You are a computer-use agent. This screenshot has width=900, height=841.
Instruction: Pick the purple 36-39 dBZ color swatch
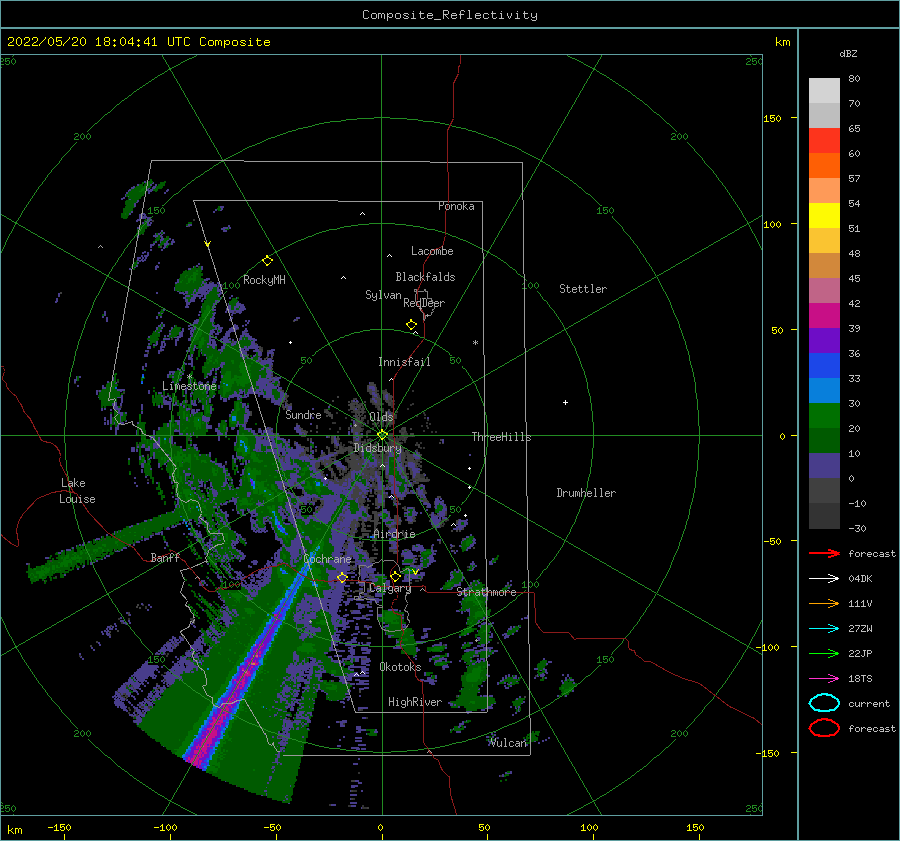(824, 341)
